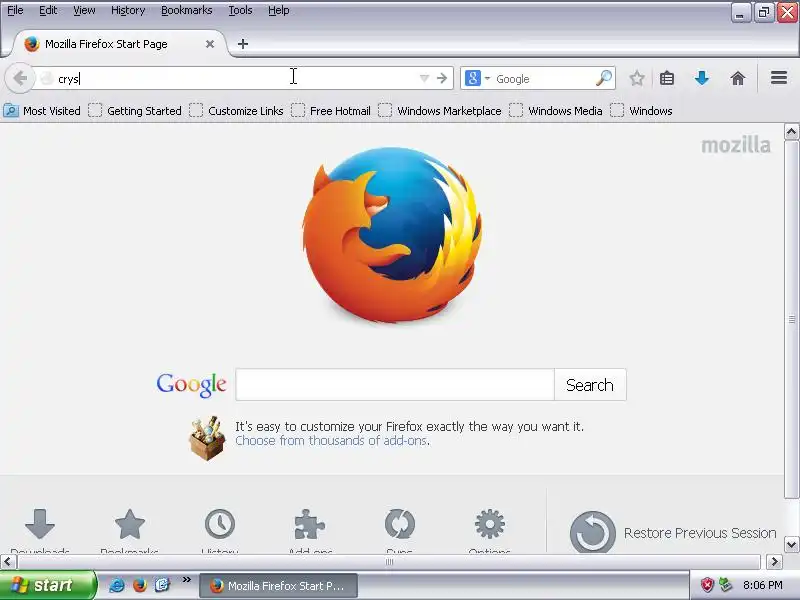Open the History menu
Image resolution: width=800 pixels, height=600 pixels.
click(128, 10)
